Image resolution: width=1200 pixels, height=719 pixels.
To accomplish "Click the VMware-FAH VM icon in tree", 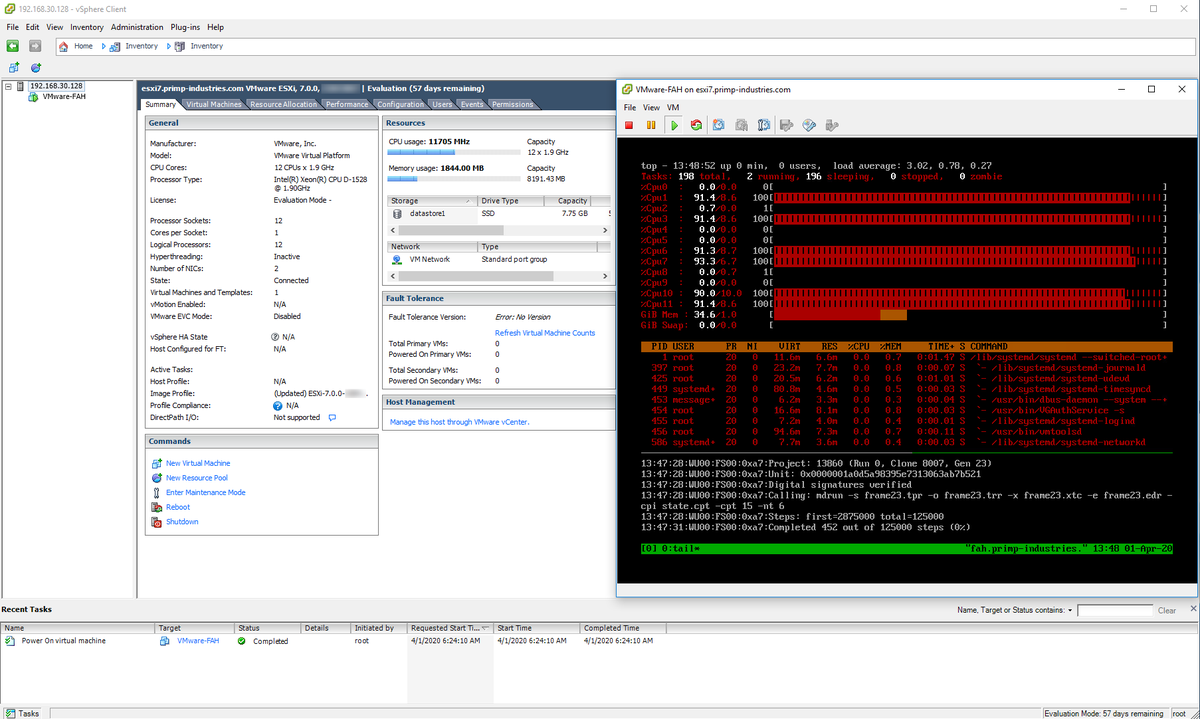I will [33, 97].
